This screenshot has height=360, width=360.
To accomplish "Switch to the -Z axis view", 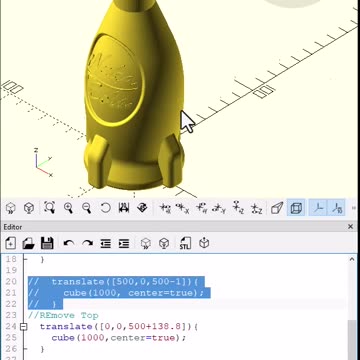I will coord(256,208).
